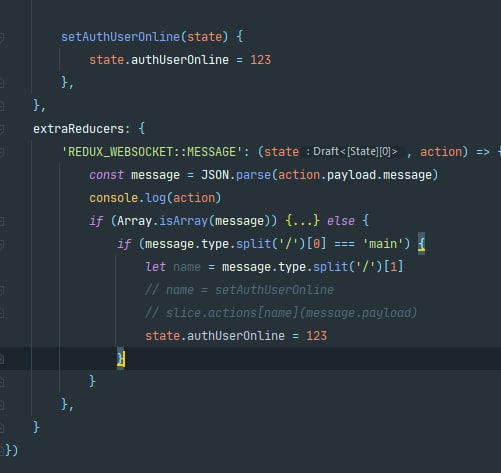Image resolution: width=501 pixels, height=473 pixels.
Task: Click the highlighted closing brace on the caret line
Action: pyautogui.click(x=121, y=359)
